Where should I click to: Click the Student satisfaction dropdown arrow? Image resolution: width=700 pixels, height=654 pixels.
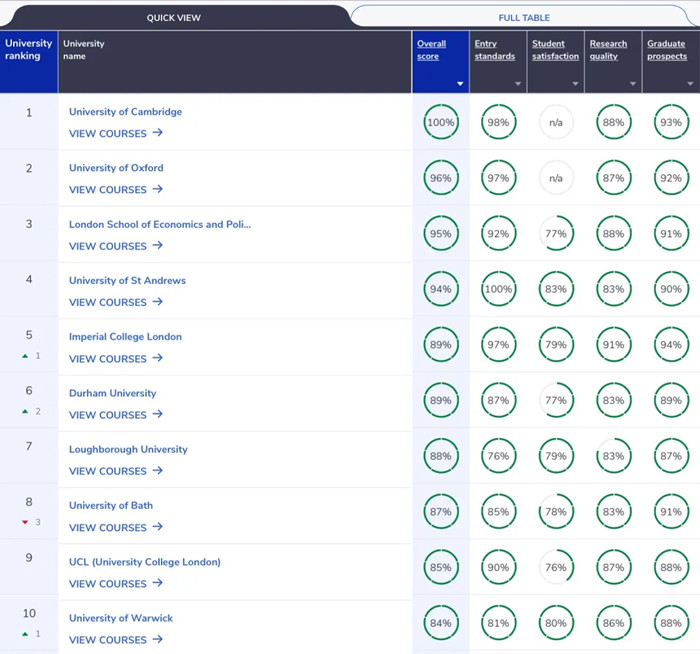click(575, 84)
